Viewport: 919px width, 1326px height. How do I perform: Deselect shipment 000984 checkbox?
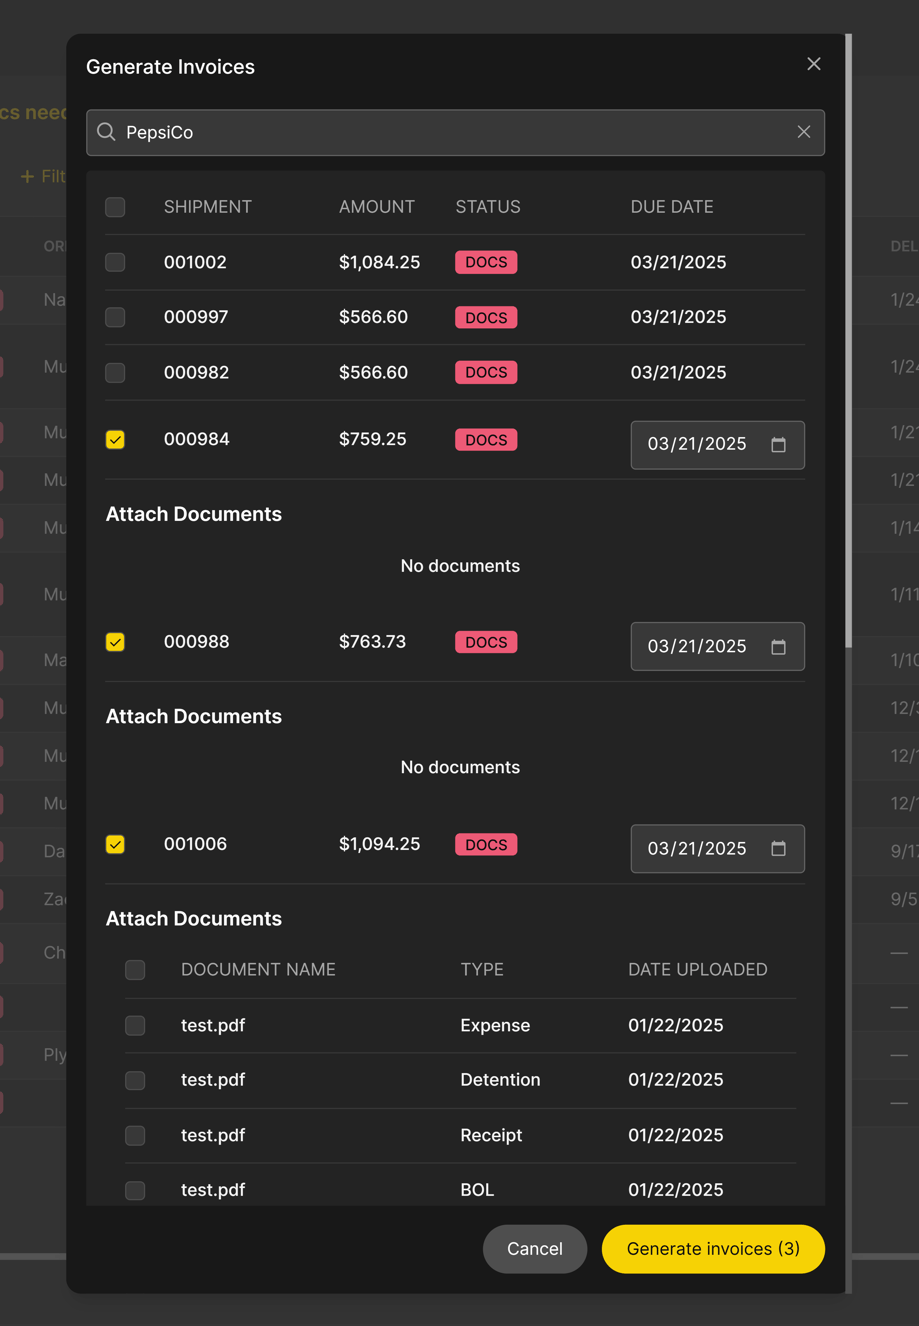click(x=115, y=439)
